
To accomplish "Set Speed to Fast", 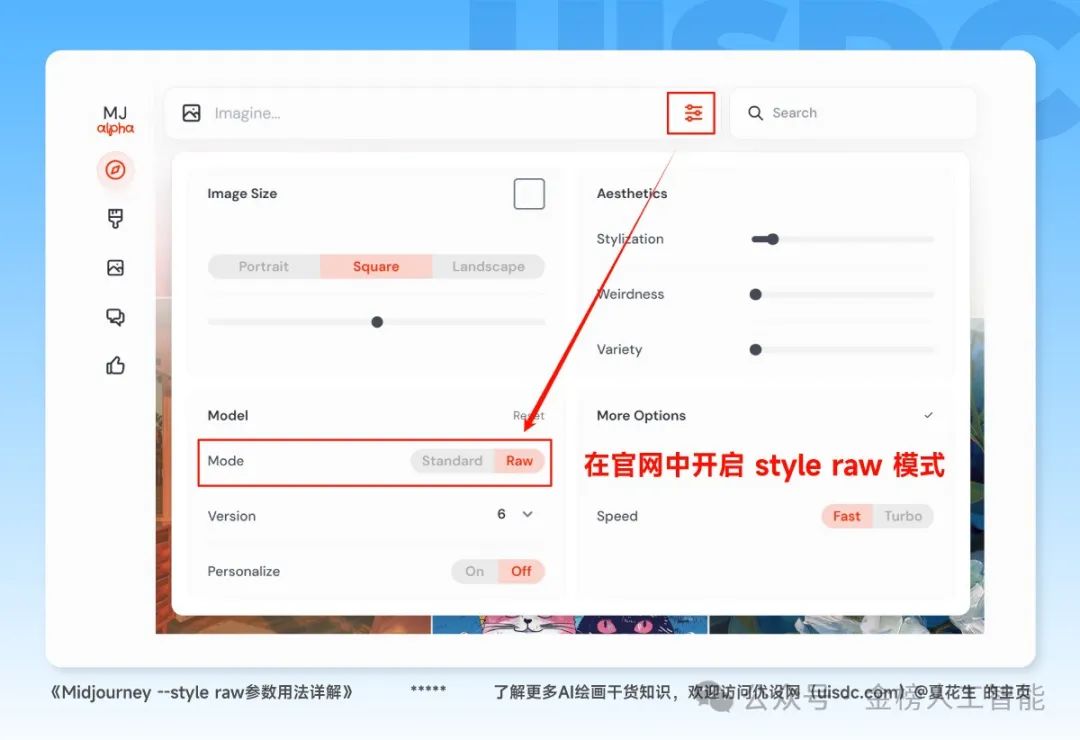I will 847,516.
